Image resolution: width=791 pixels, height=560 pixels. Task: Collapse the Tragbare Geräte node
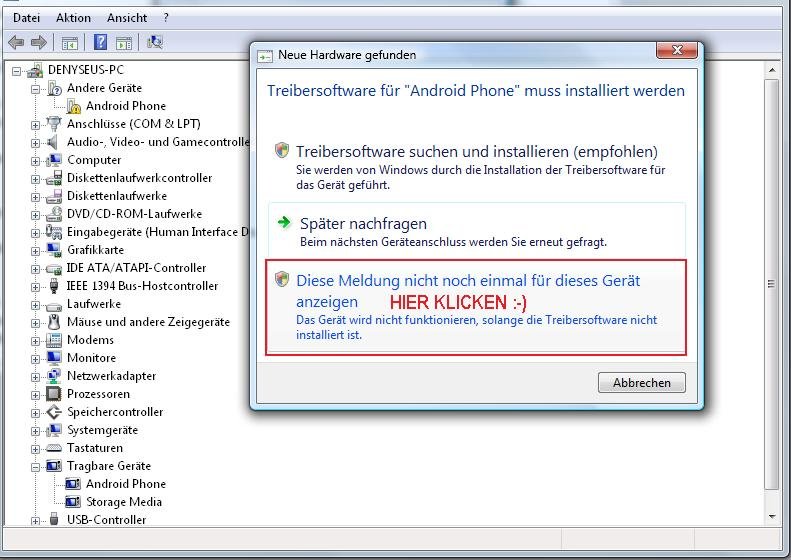pyautogui.click(x=35, y=467)
